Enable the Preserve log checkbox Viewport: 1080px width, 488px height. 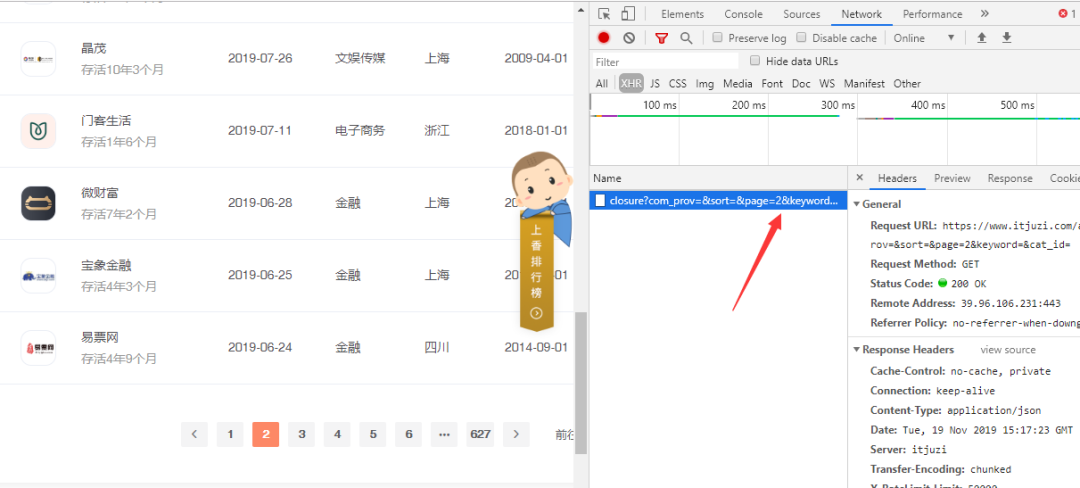[718, 38]
